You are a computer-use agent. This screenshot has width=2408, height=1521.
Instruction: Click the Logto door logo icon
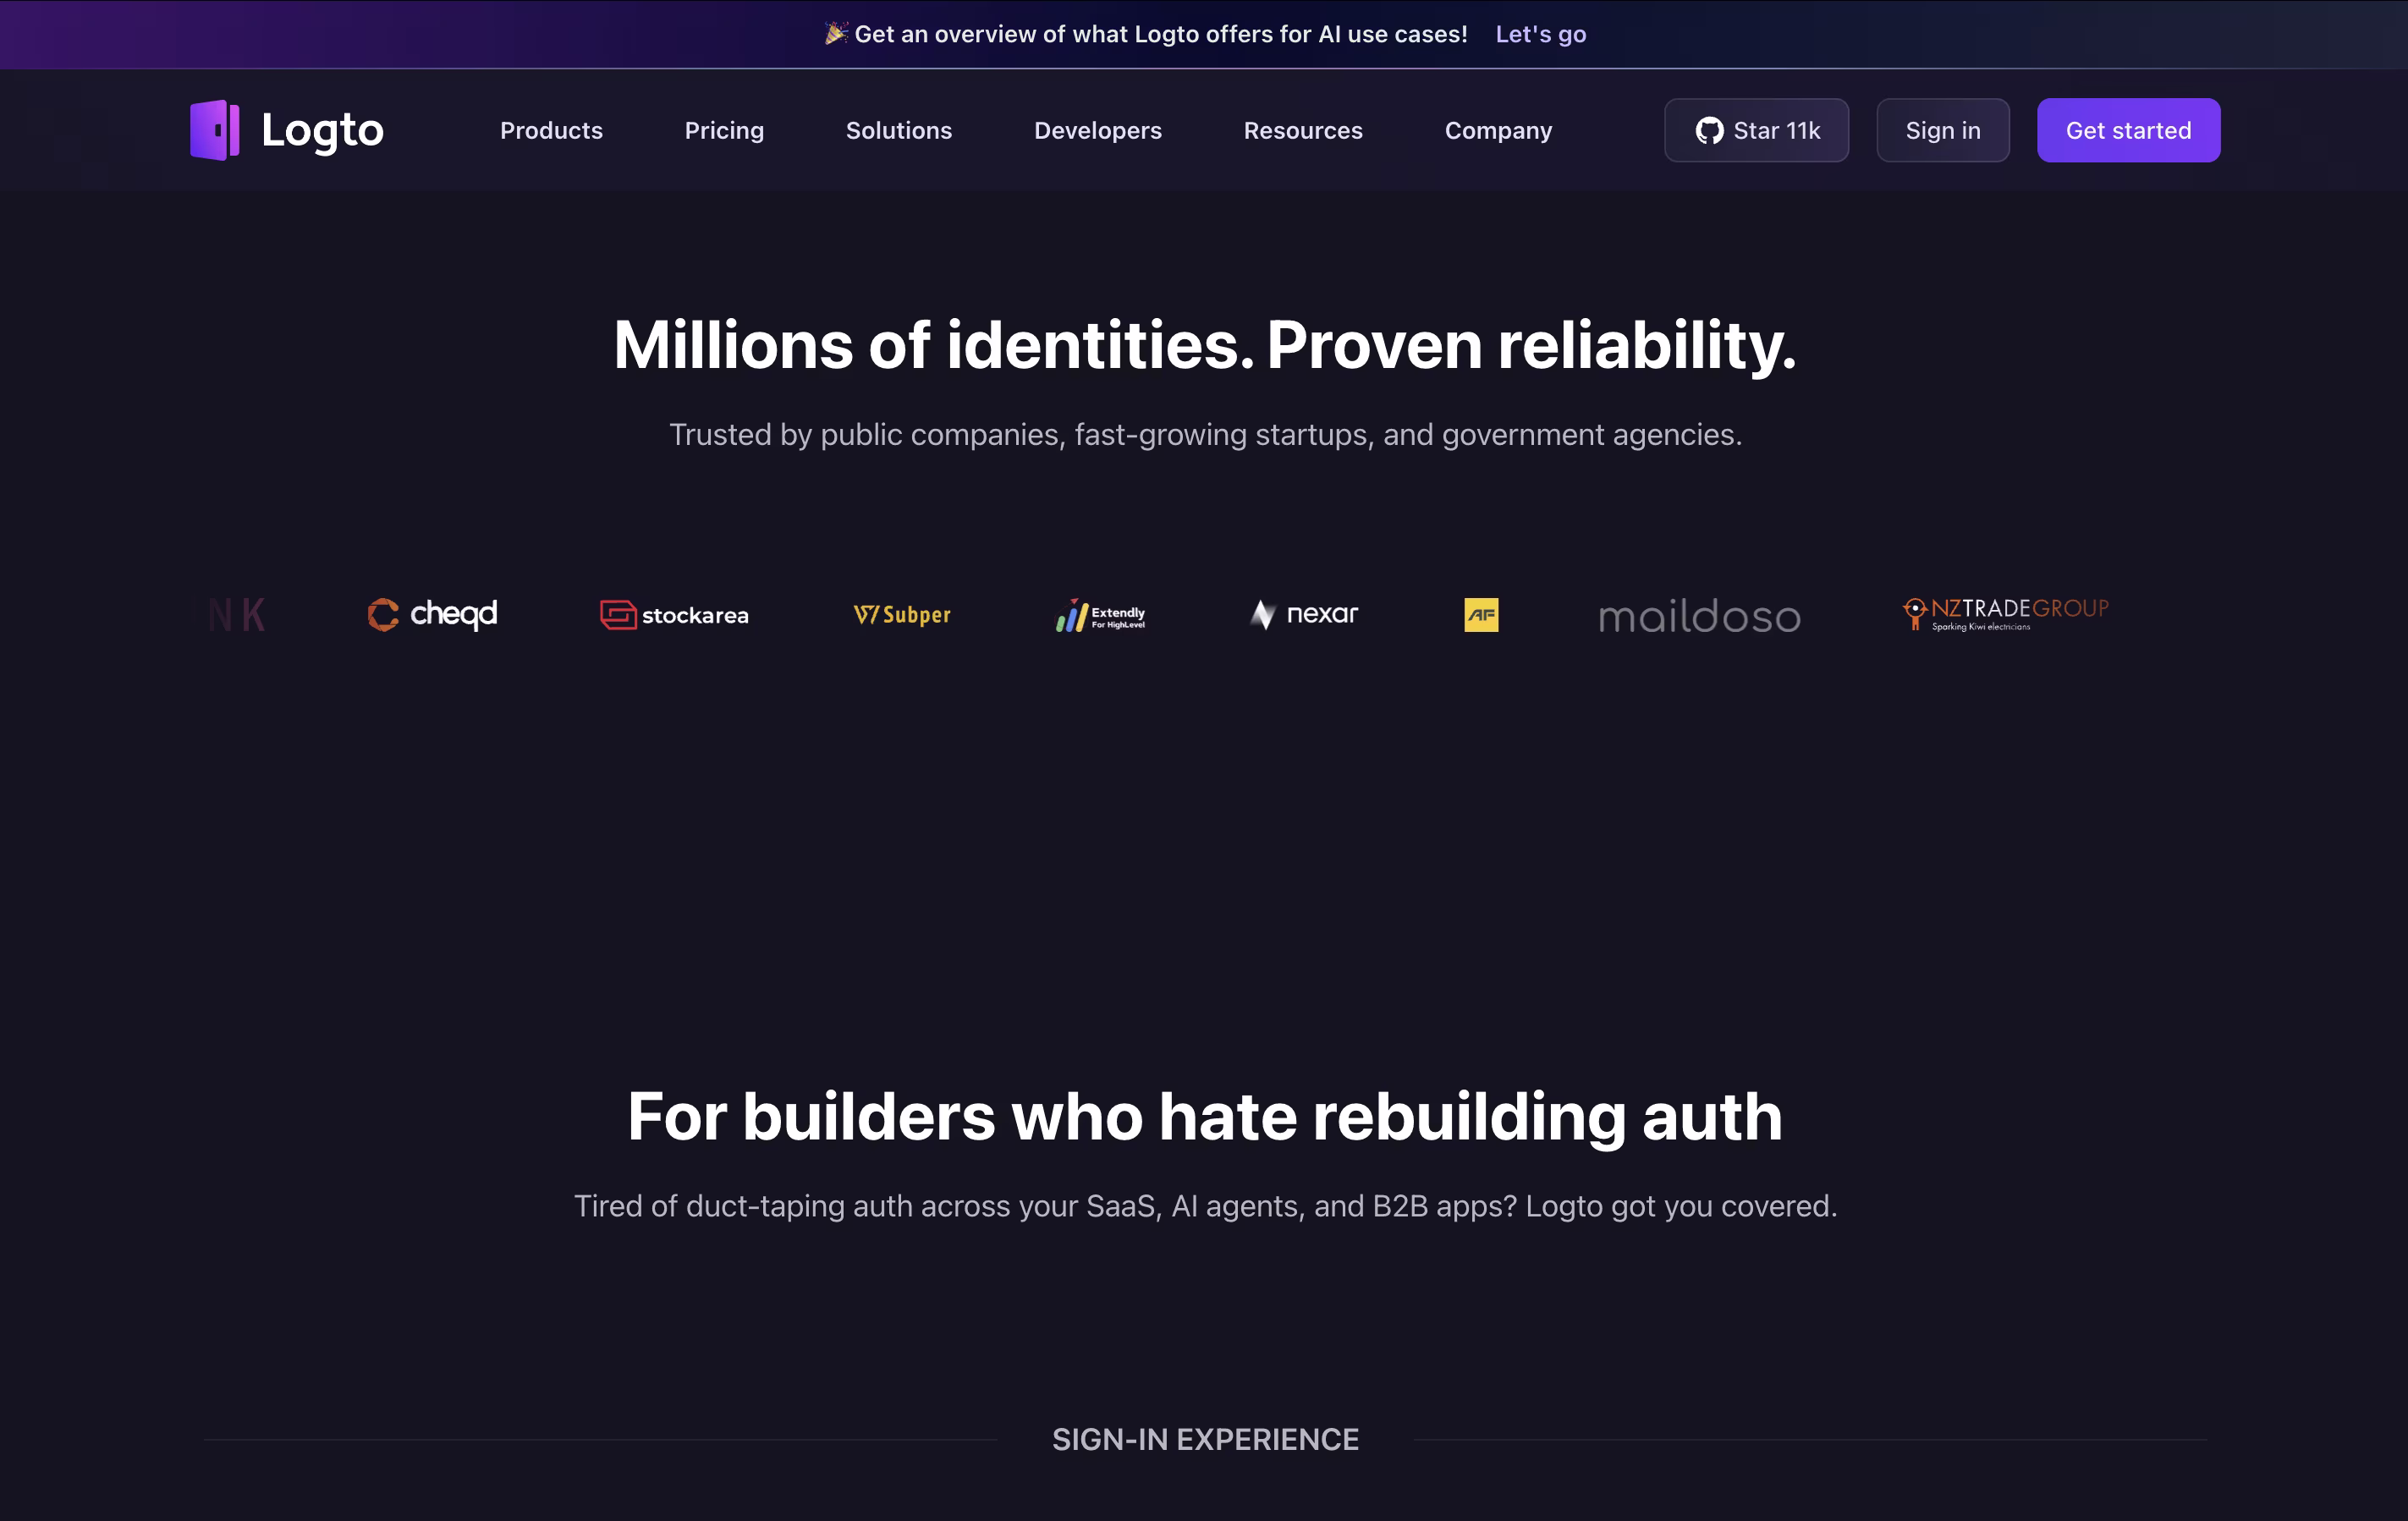click(215, 130)
